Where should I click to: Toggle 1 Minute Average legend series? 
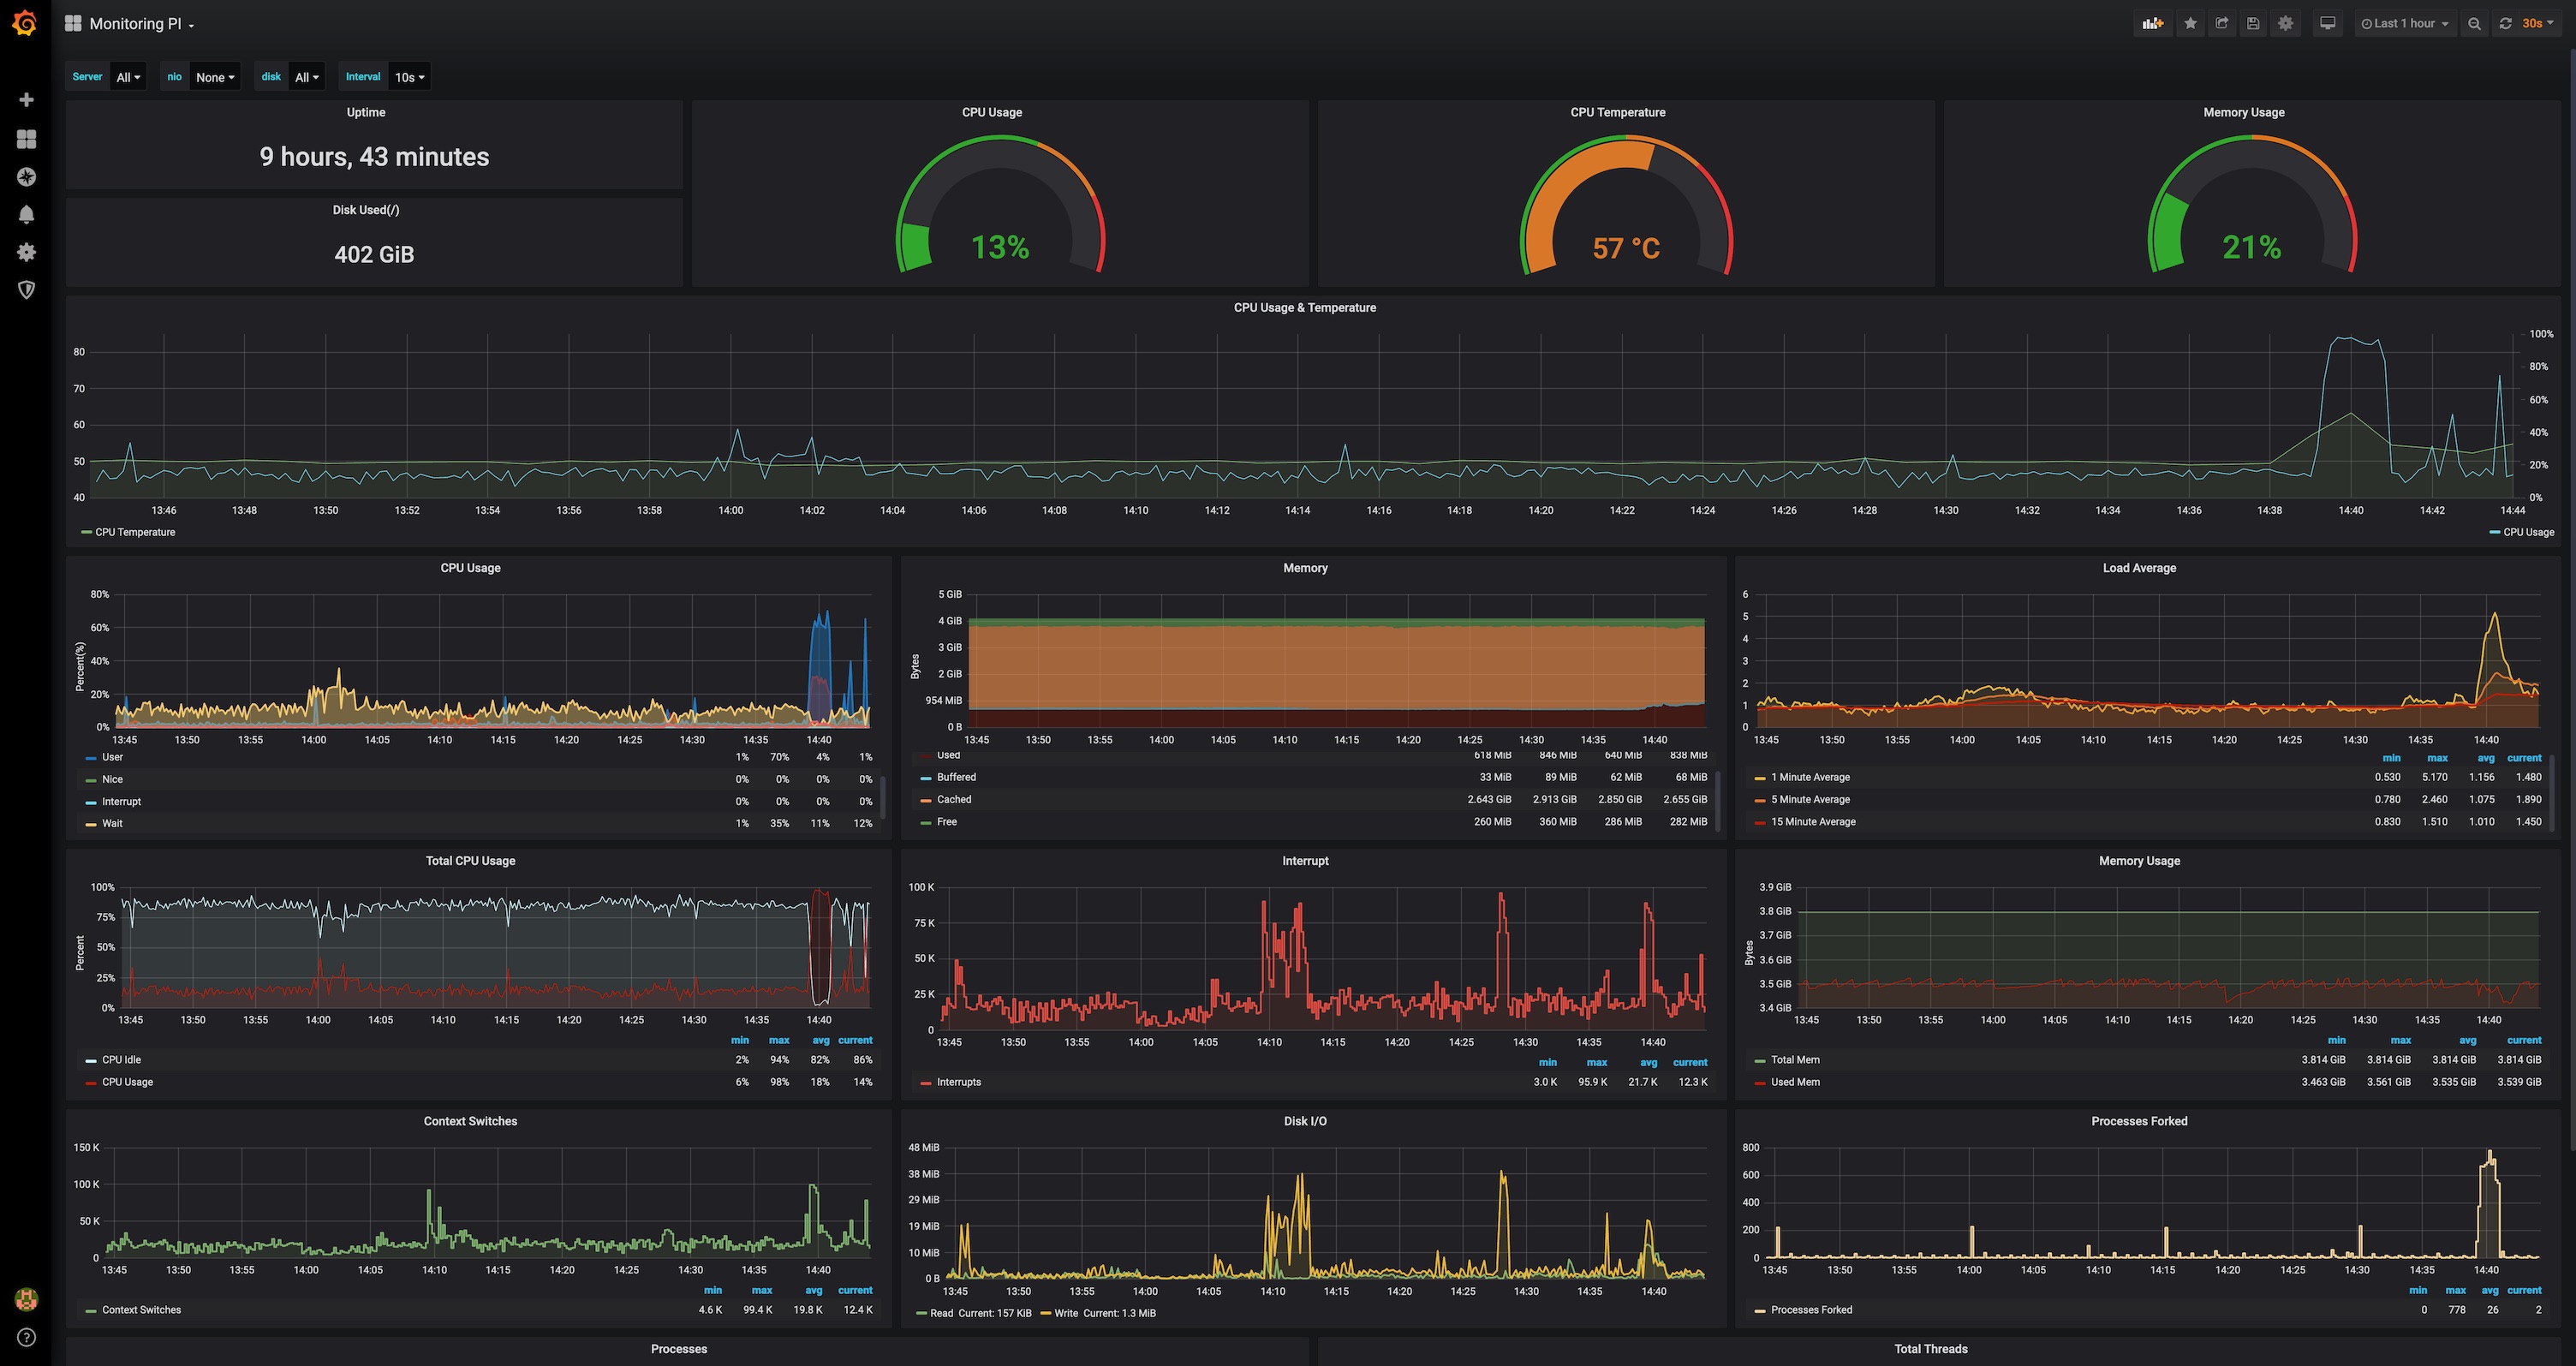1810,777
